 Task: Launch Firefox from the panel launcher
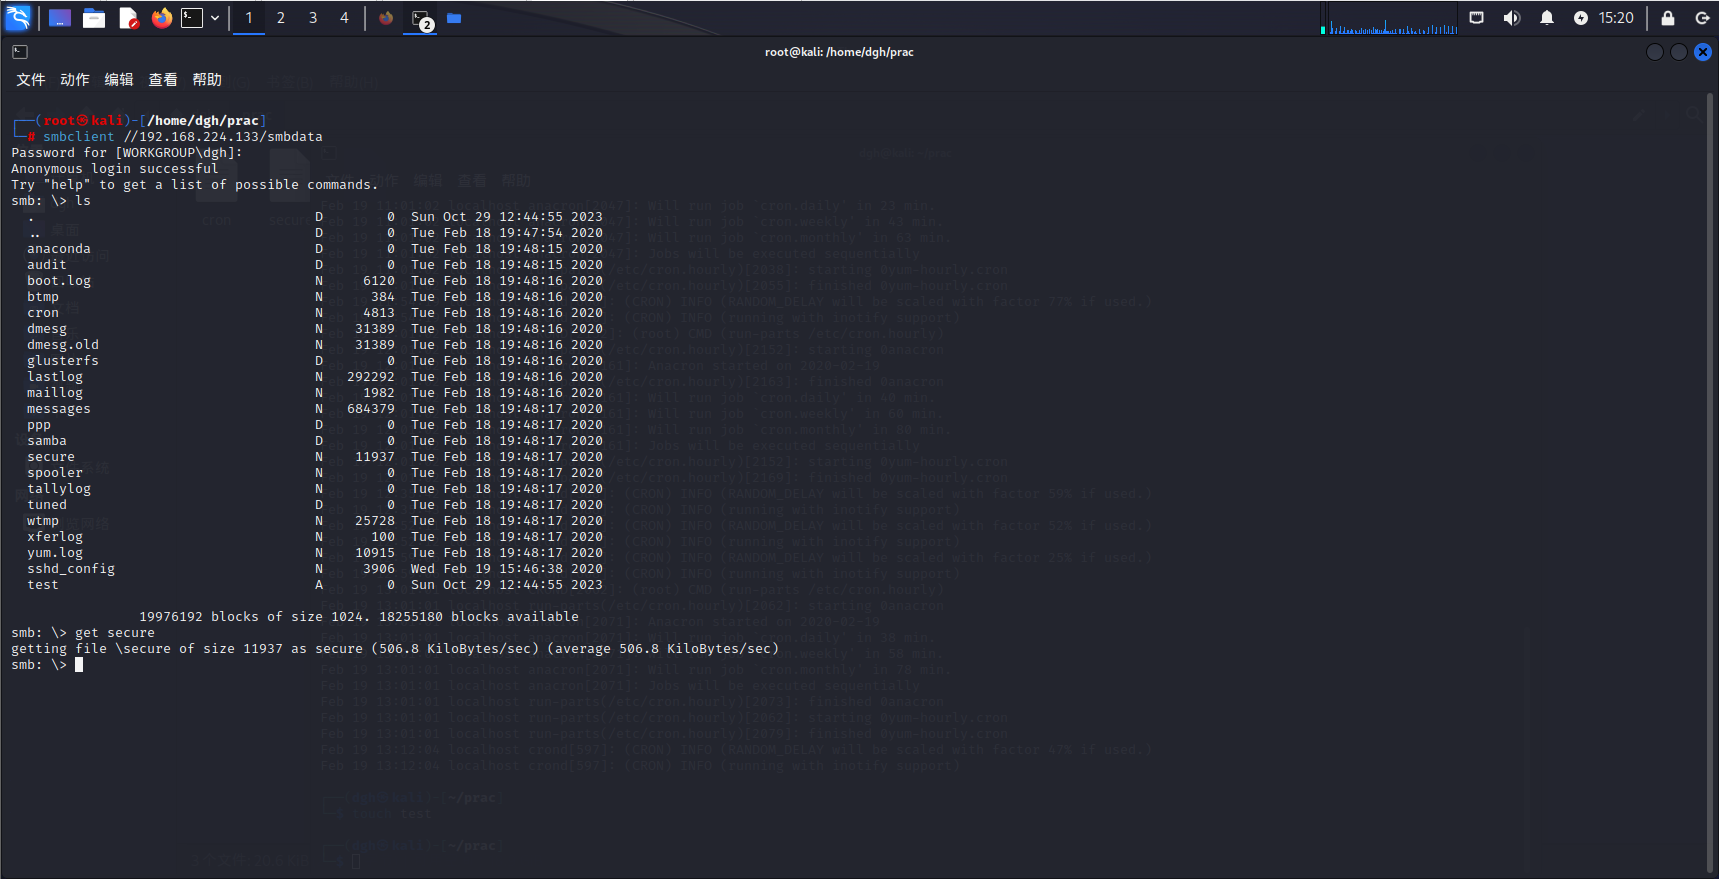click(x=162, y=18)
